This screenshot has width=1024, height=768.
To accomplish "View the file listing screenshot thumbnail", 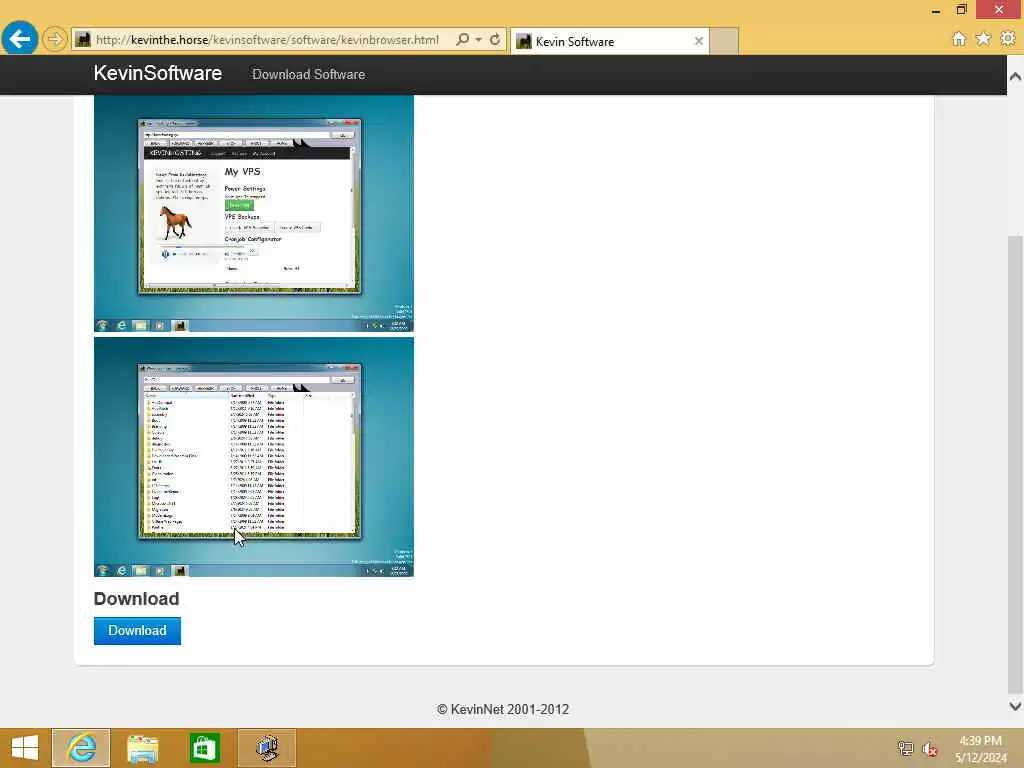I will (253, 457).
